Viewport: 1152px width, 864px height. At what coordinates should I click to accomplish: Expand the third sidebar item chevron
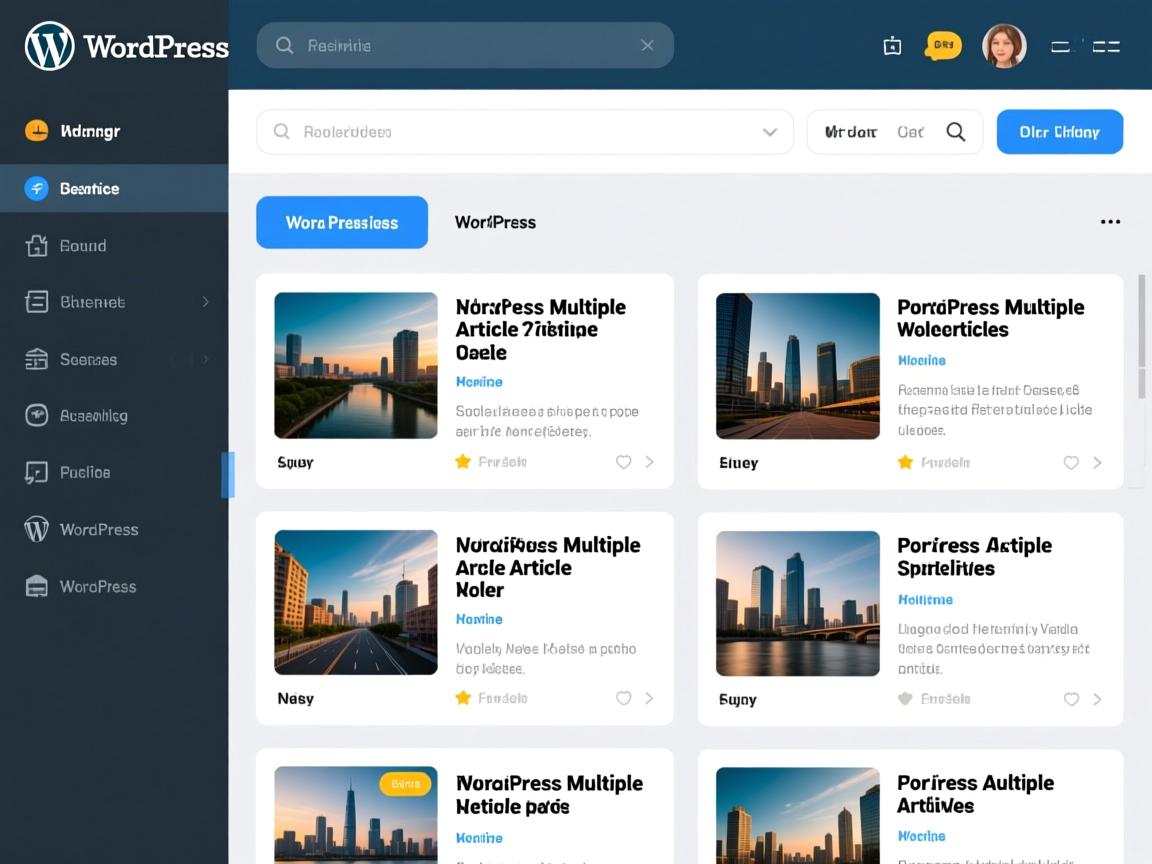[x=205, y=302]
